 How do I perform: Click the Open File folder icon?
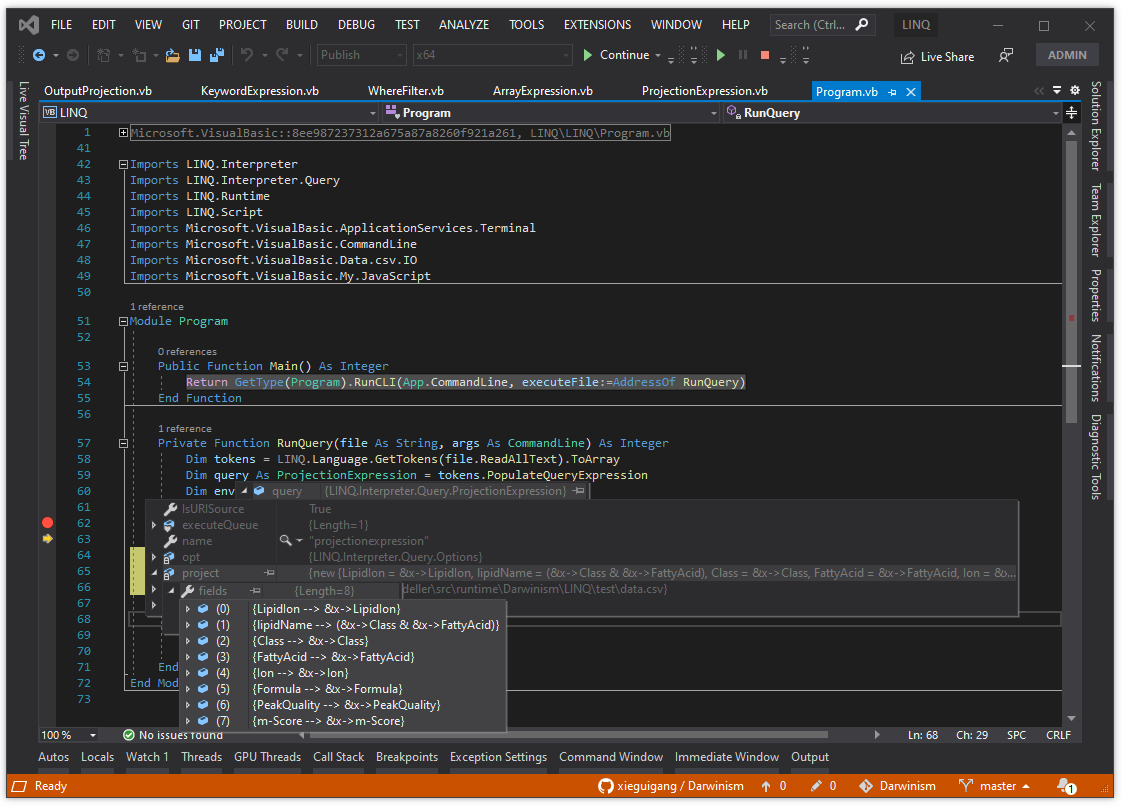(x=173, y=56)
